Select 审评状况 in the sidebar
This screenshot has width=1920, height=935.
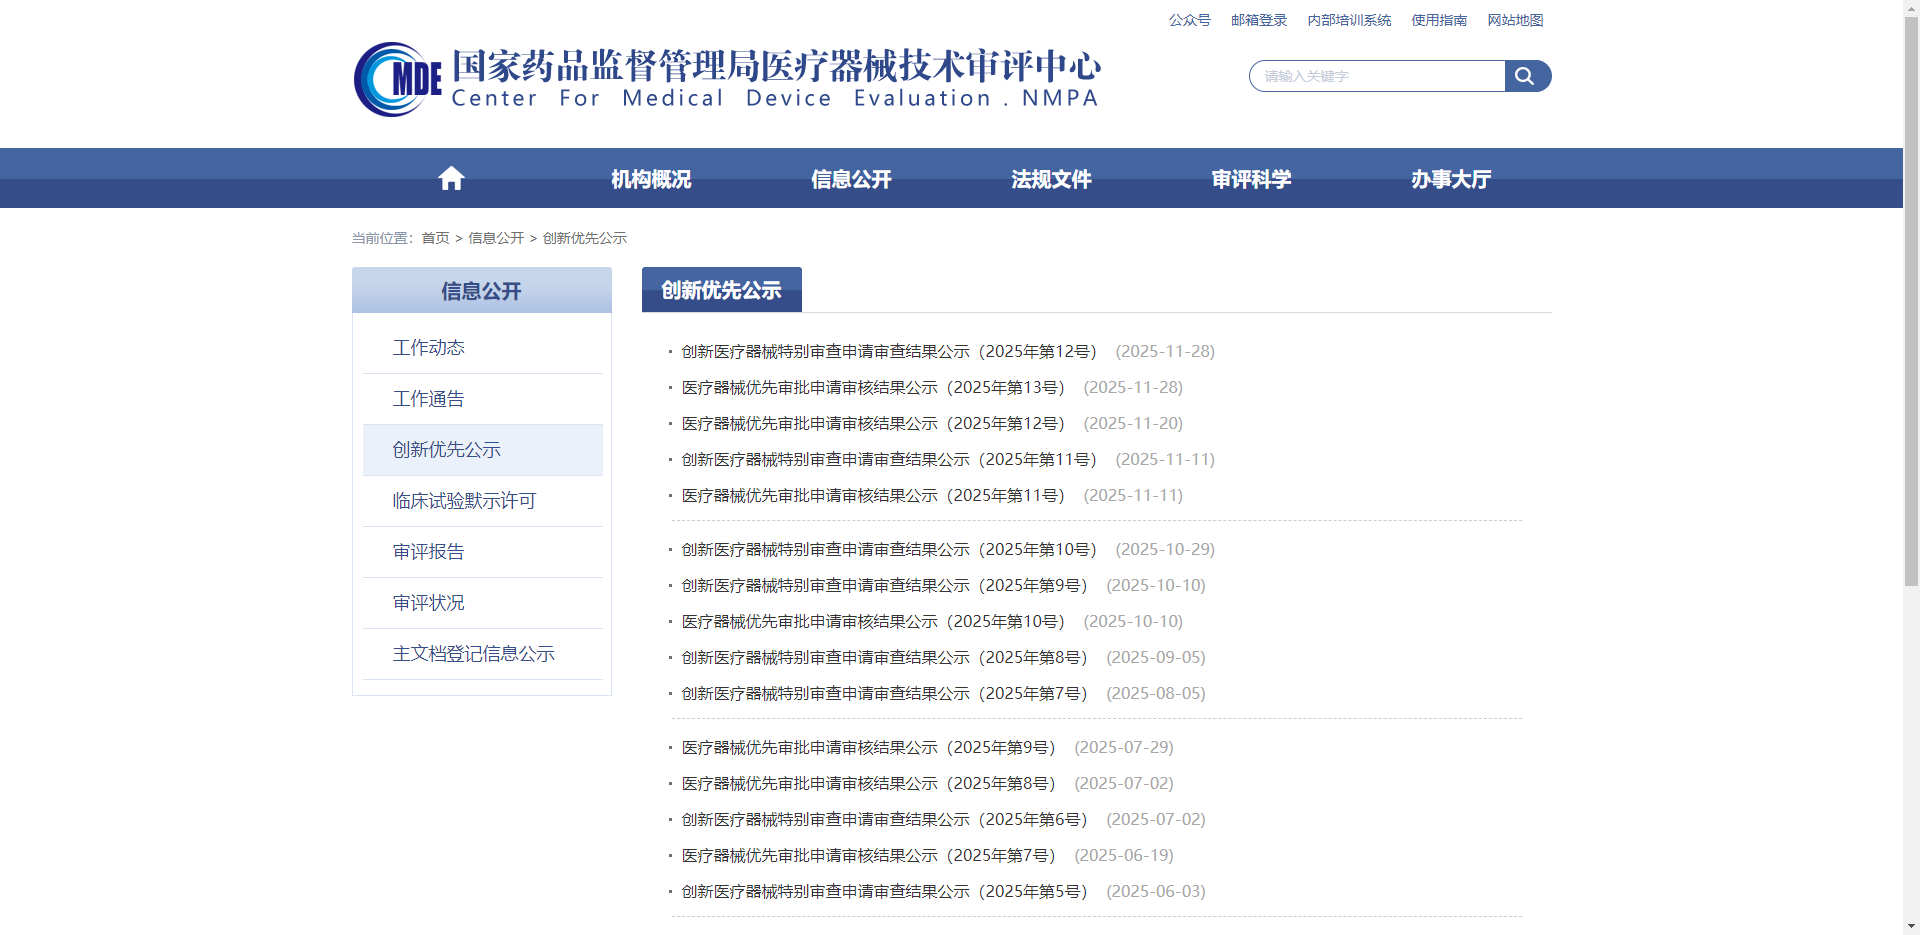coord(483,603)
